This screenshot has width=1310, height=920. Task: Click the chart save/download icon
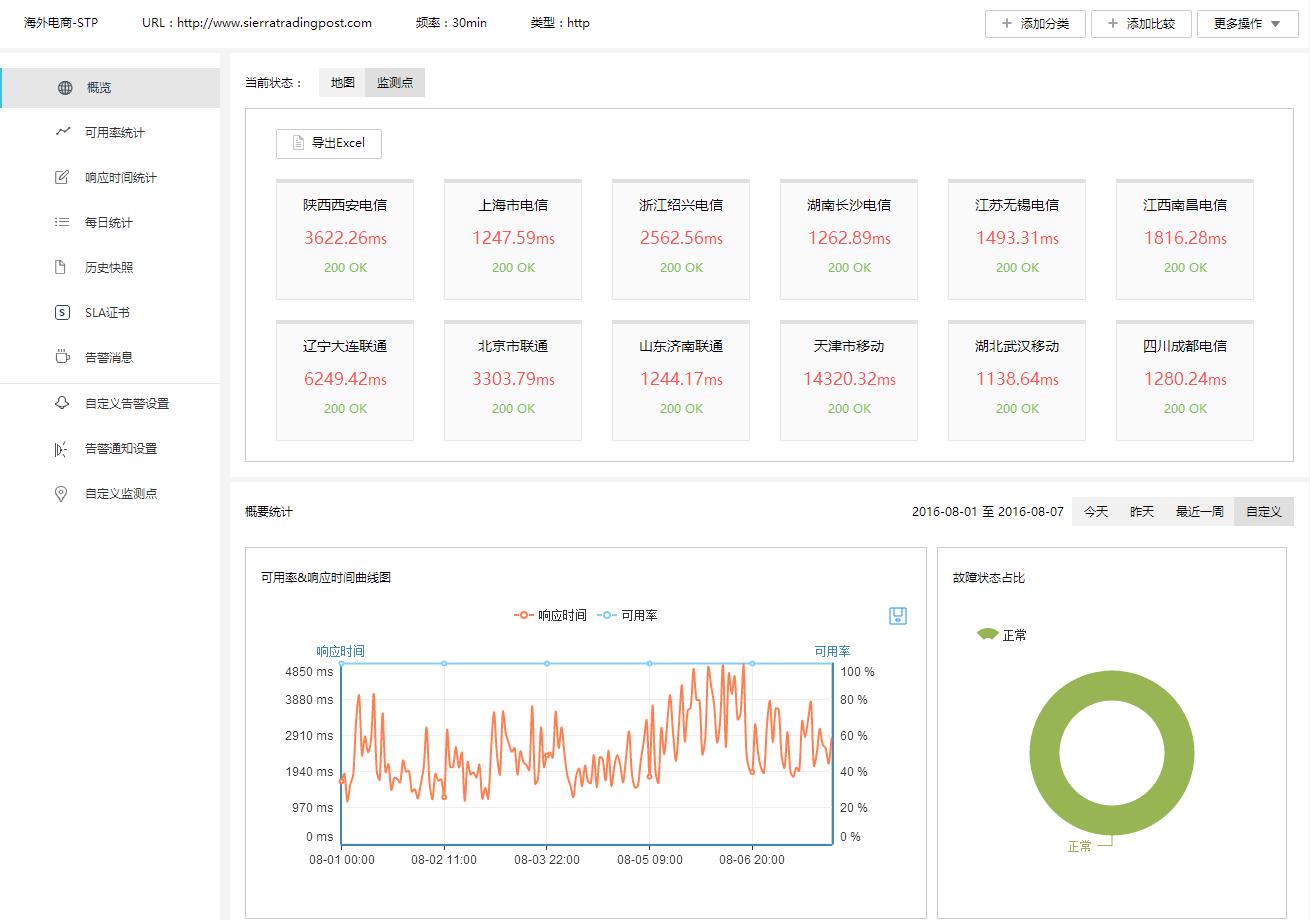(x=897, y=616)
